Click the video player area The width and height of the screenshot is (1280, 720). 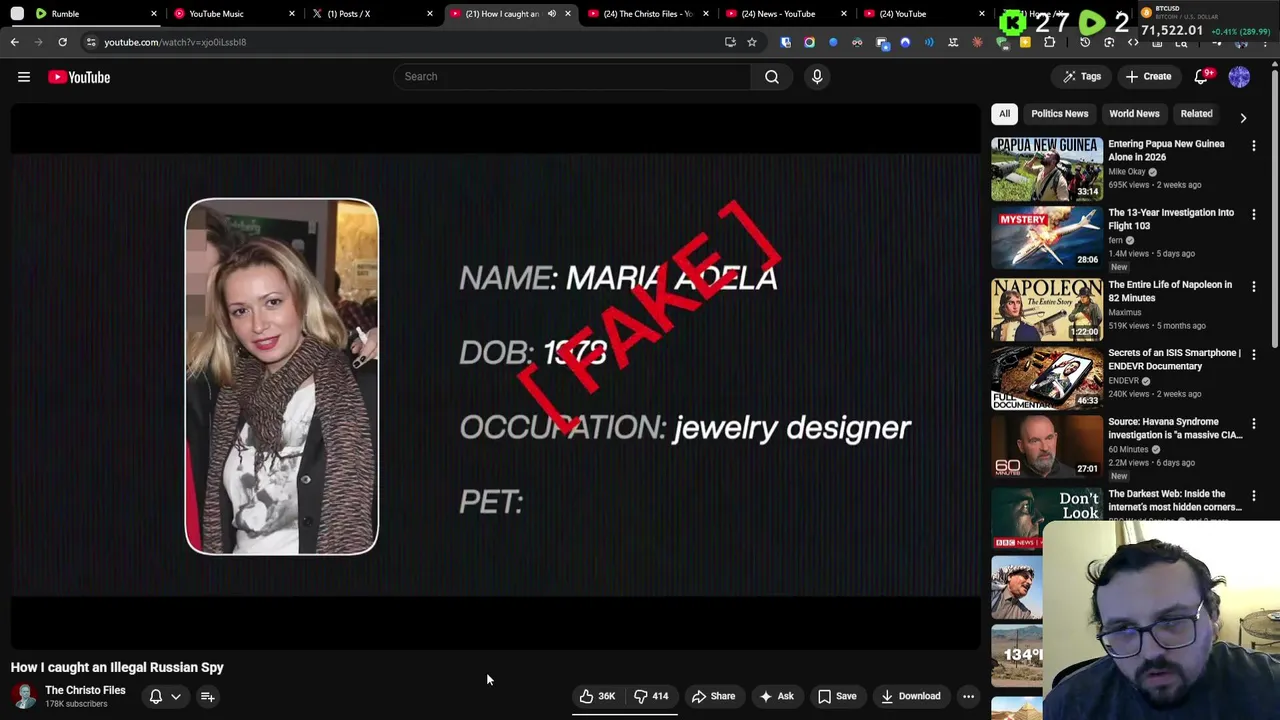[497, 376]
